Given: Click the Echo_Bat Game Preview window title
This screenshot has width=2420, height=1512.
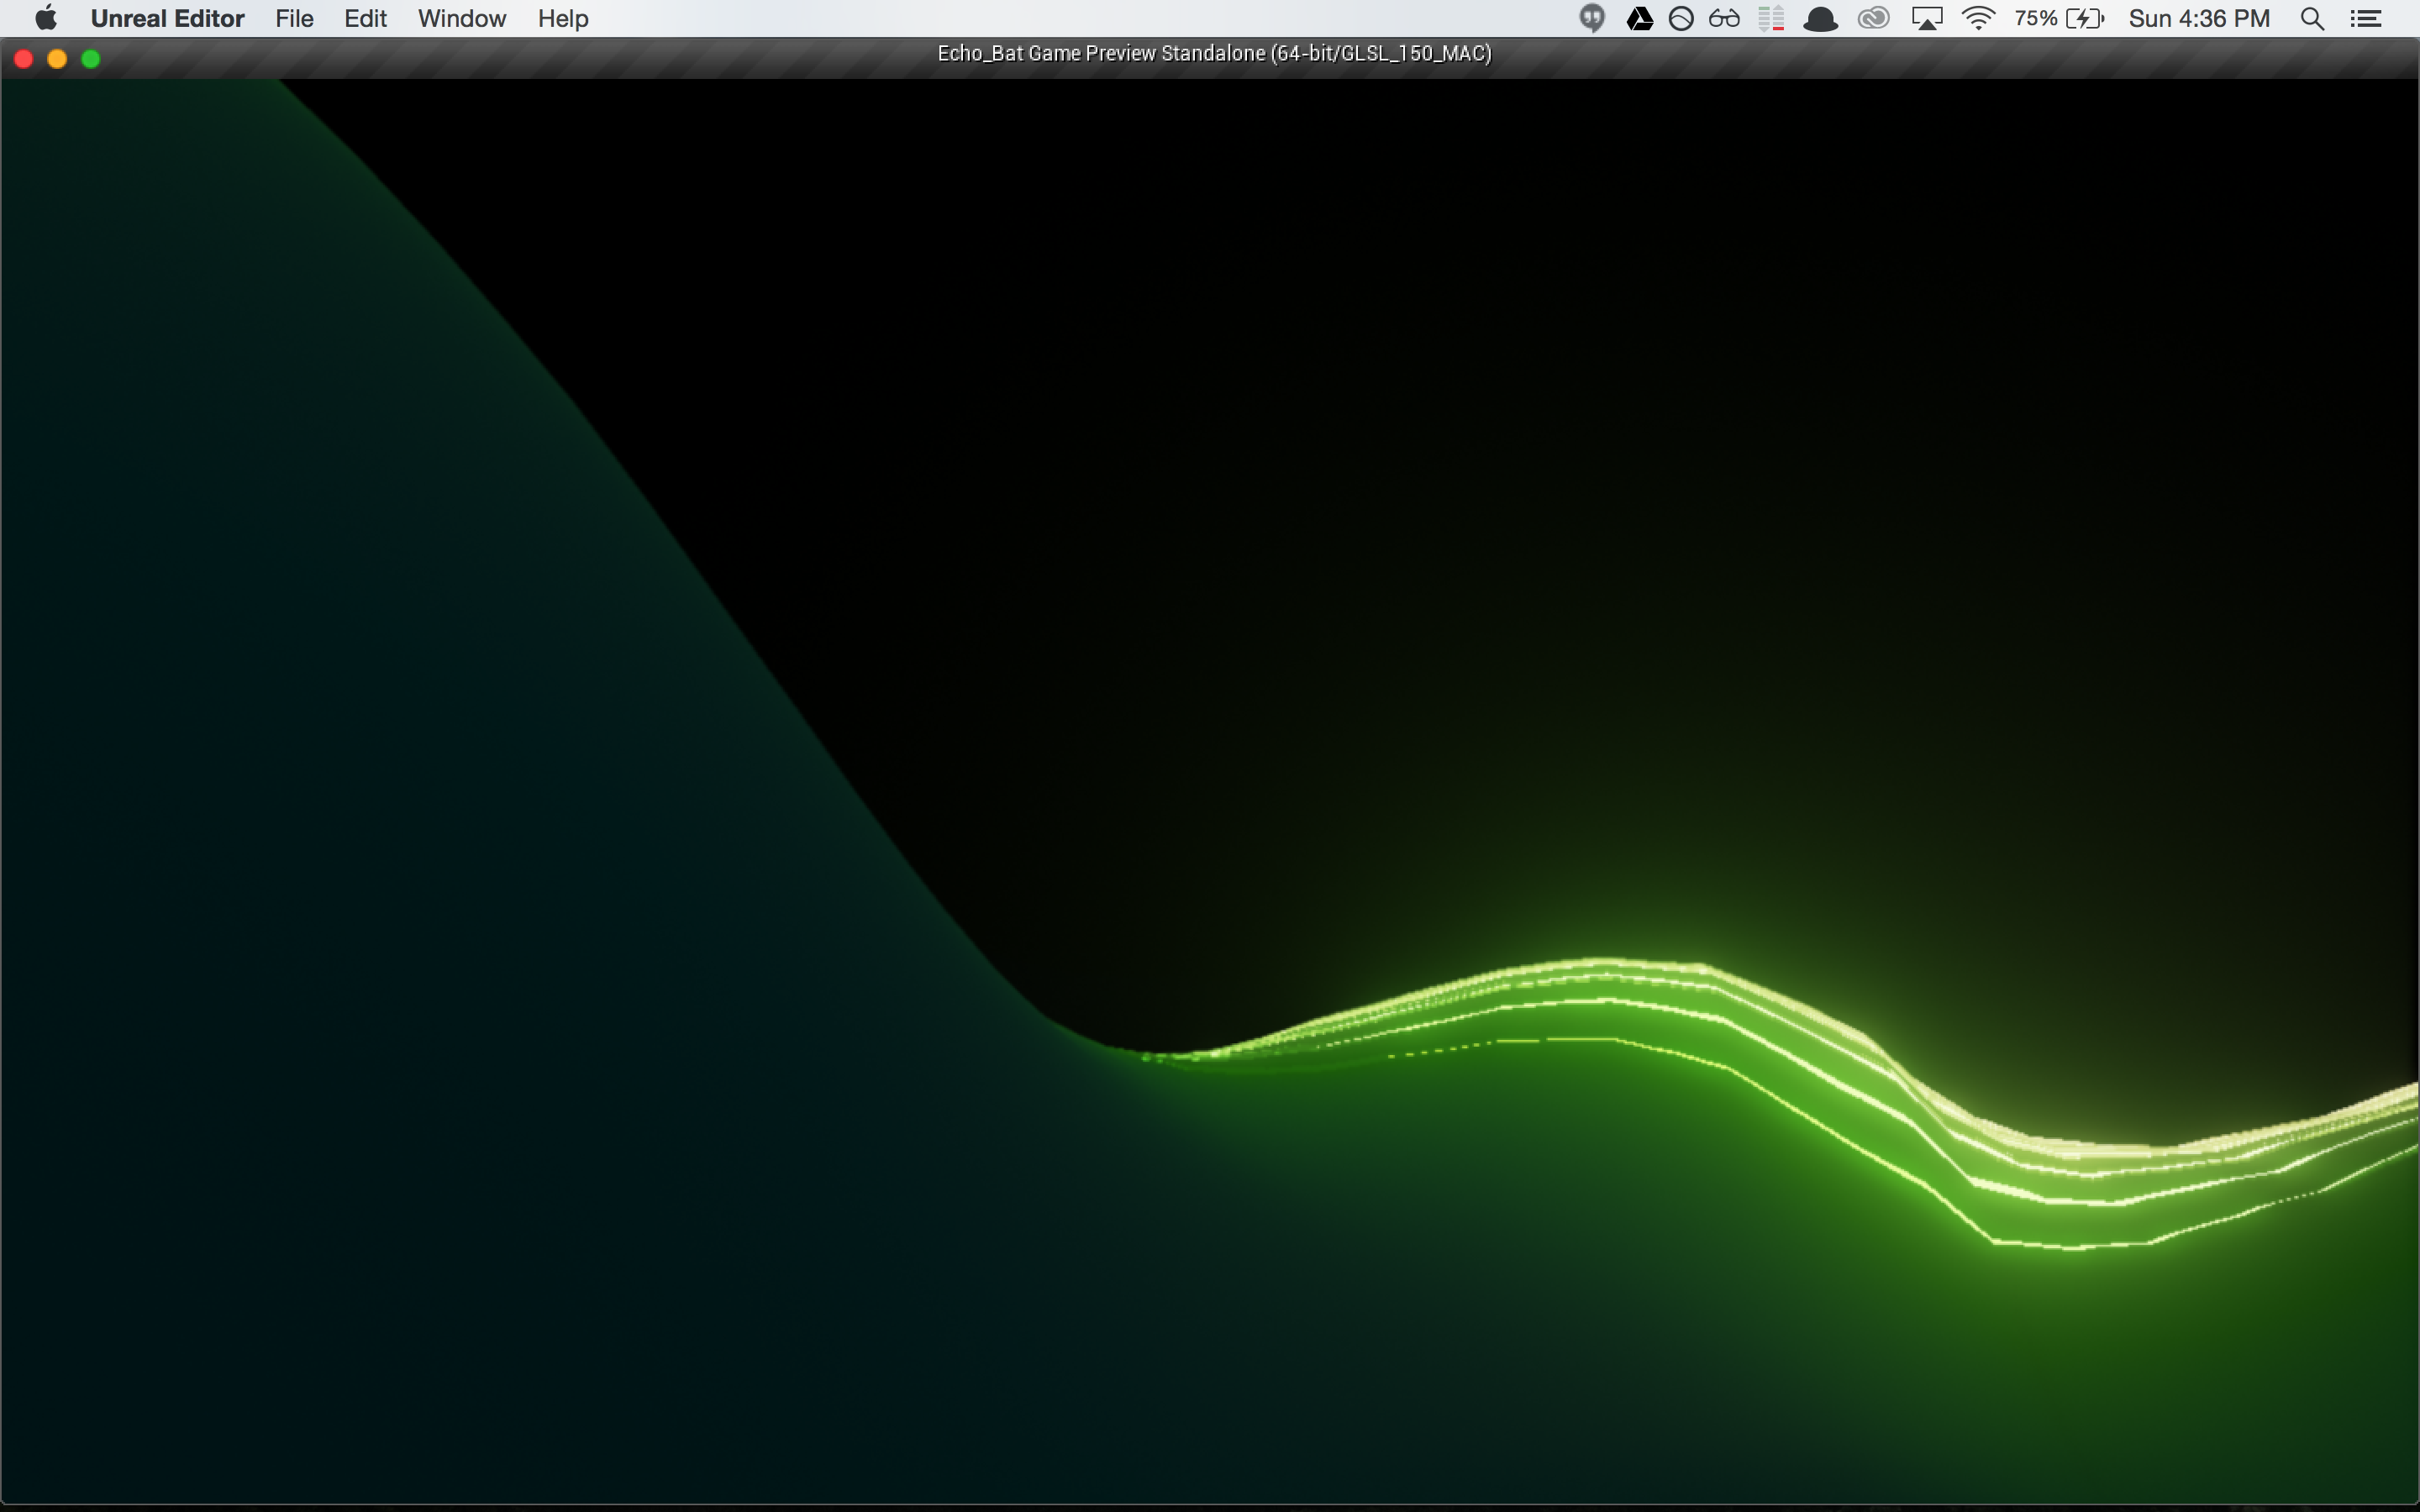Looking at the screenshot, I should pos(1214,54).
